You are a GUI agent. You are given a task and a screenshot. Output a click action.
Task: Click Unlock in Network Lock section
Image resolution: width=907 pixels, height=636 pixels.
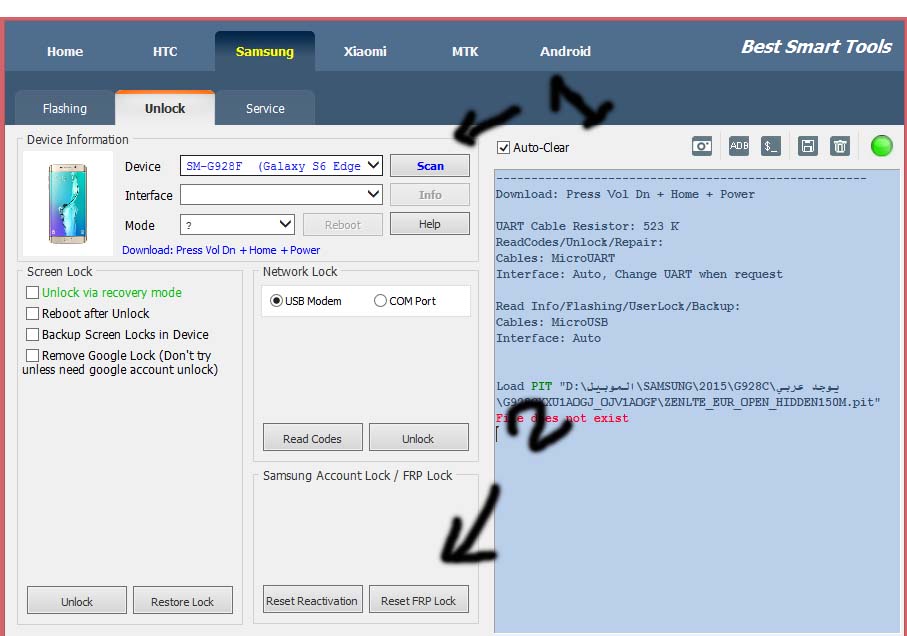click(418, 438)
